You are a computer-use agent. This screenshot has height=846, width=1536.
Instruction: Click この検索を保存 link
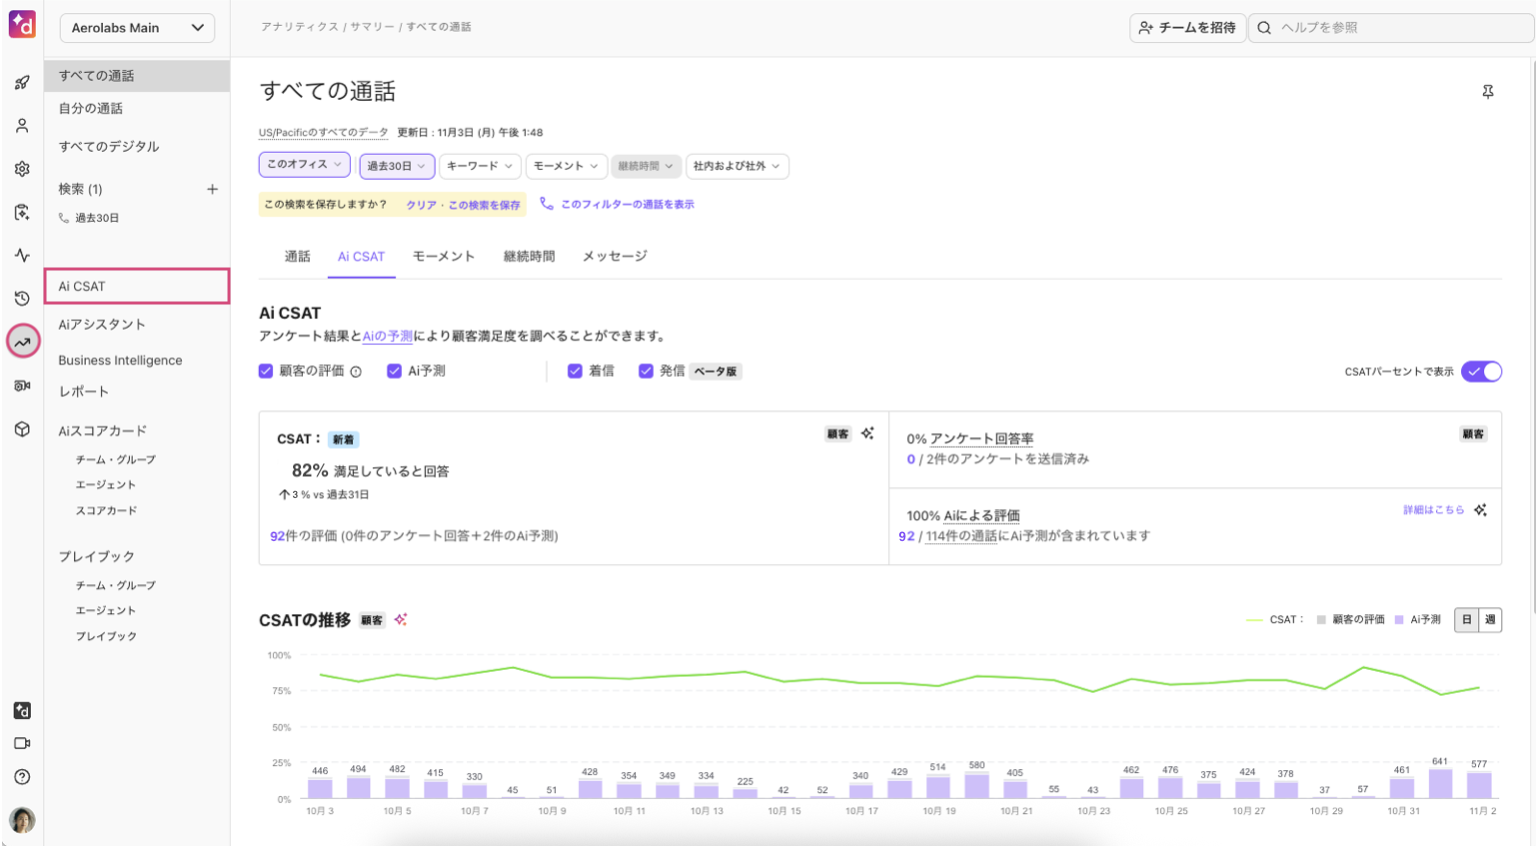tap(484, 205)
